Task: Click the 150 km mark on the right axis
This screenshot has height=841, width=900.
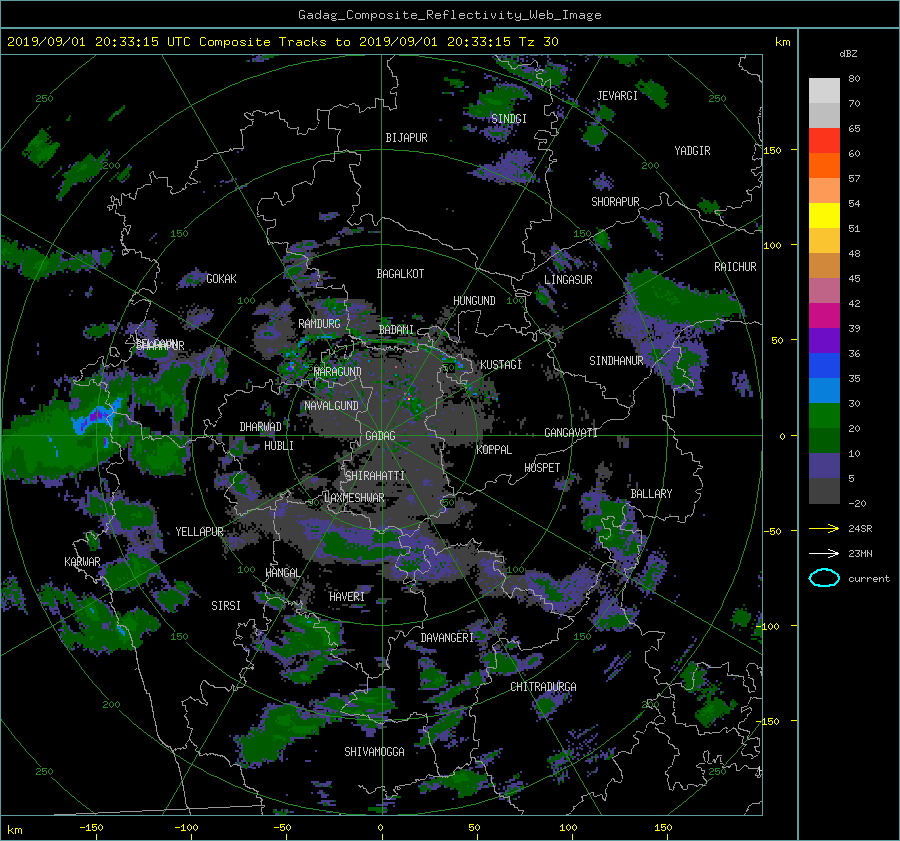Action: (773, 150)
